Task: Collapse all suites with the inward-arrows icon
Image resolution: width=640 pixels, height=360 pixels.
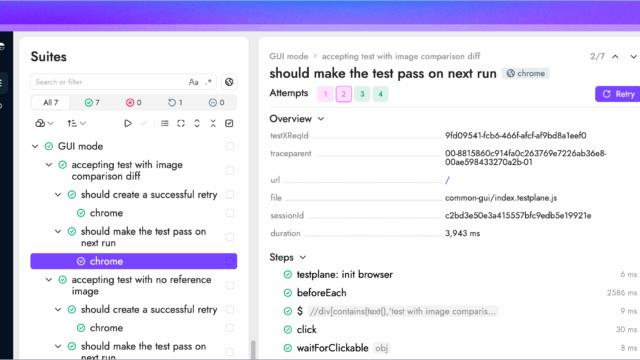Action: [213, 123]
